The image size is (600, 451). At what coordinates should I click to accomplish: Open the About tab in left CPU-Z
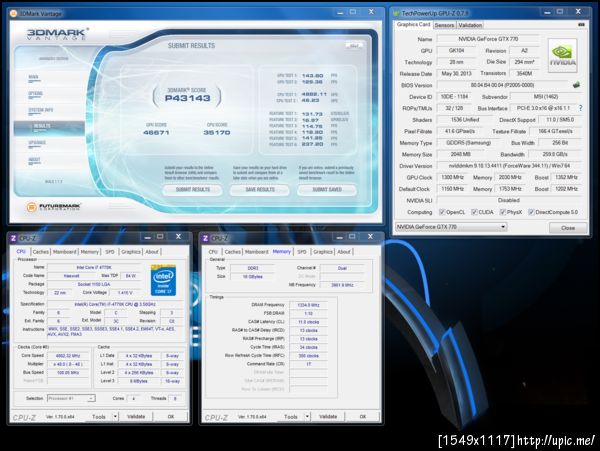point(152,252)
